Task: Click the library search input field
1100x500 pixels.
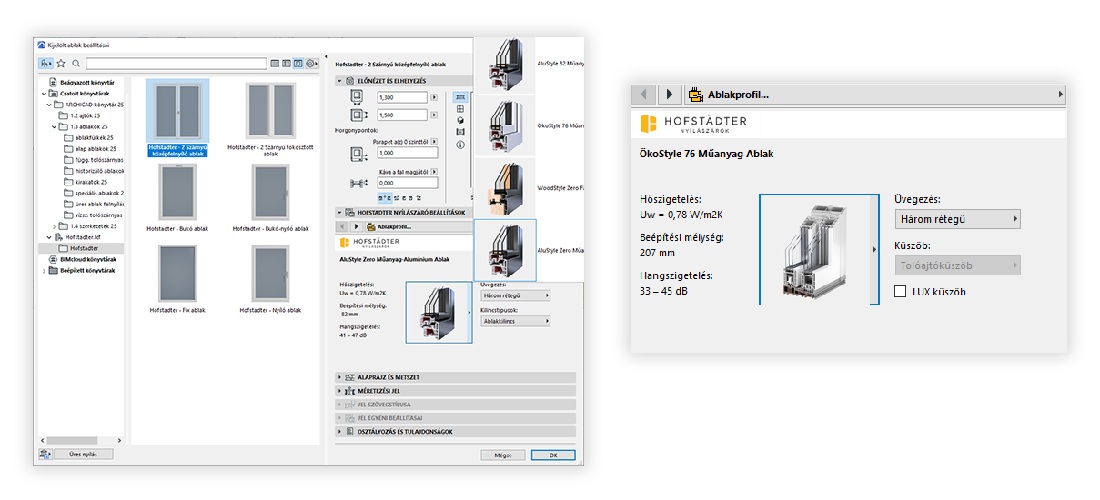Action: [176, 63]
